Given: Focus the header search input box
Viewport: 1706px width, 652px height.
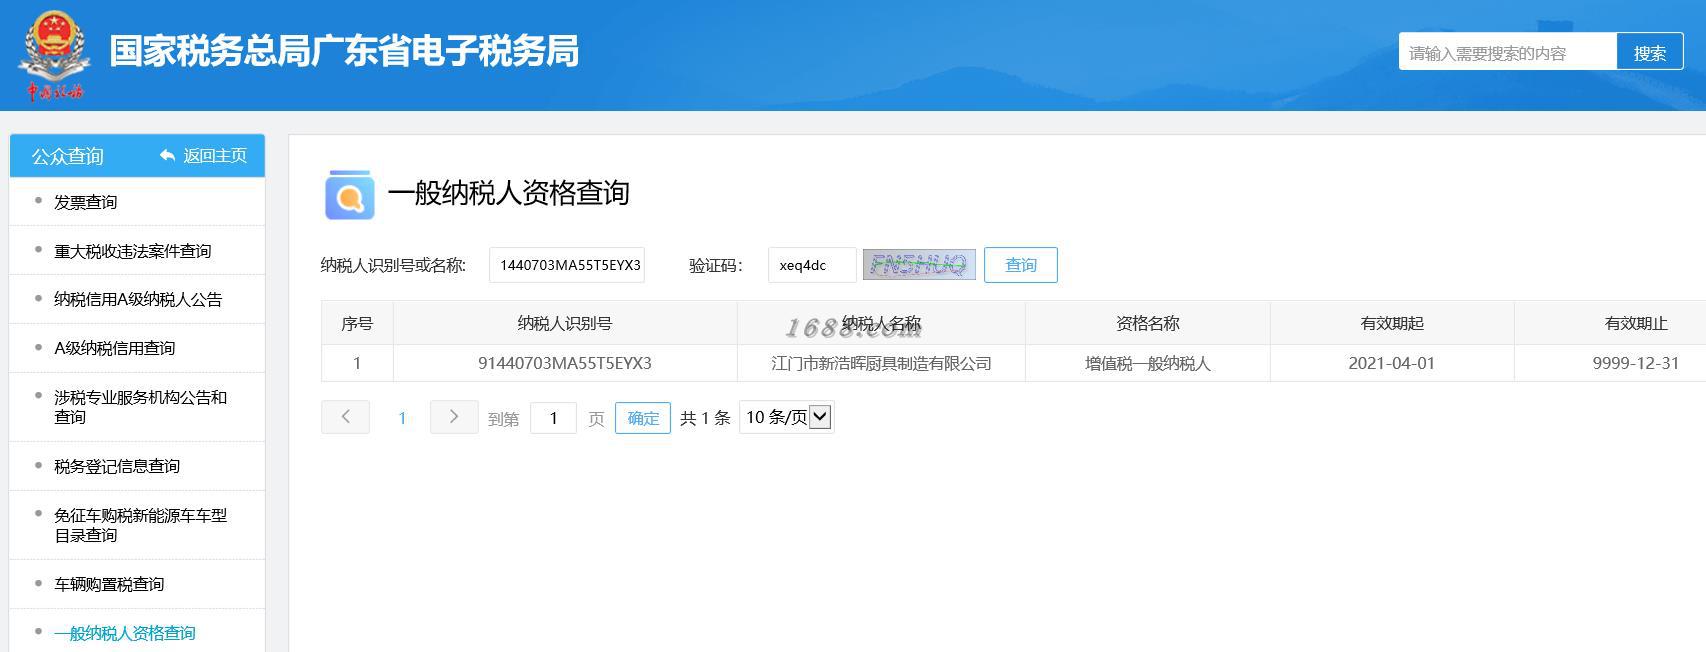Looking at the screenshot, I should (x=1507, y=53).
